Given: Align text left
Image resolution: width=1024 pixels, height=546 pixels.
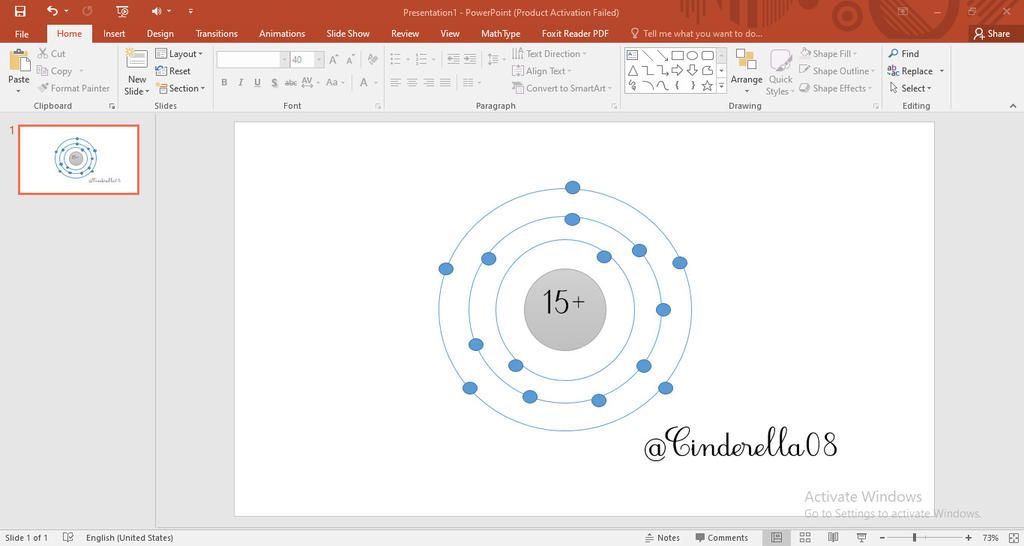Looking at the screenshot, I should (x=396, y=82).
